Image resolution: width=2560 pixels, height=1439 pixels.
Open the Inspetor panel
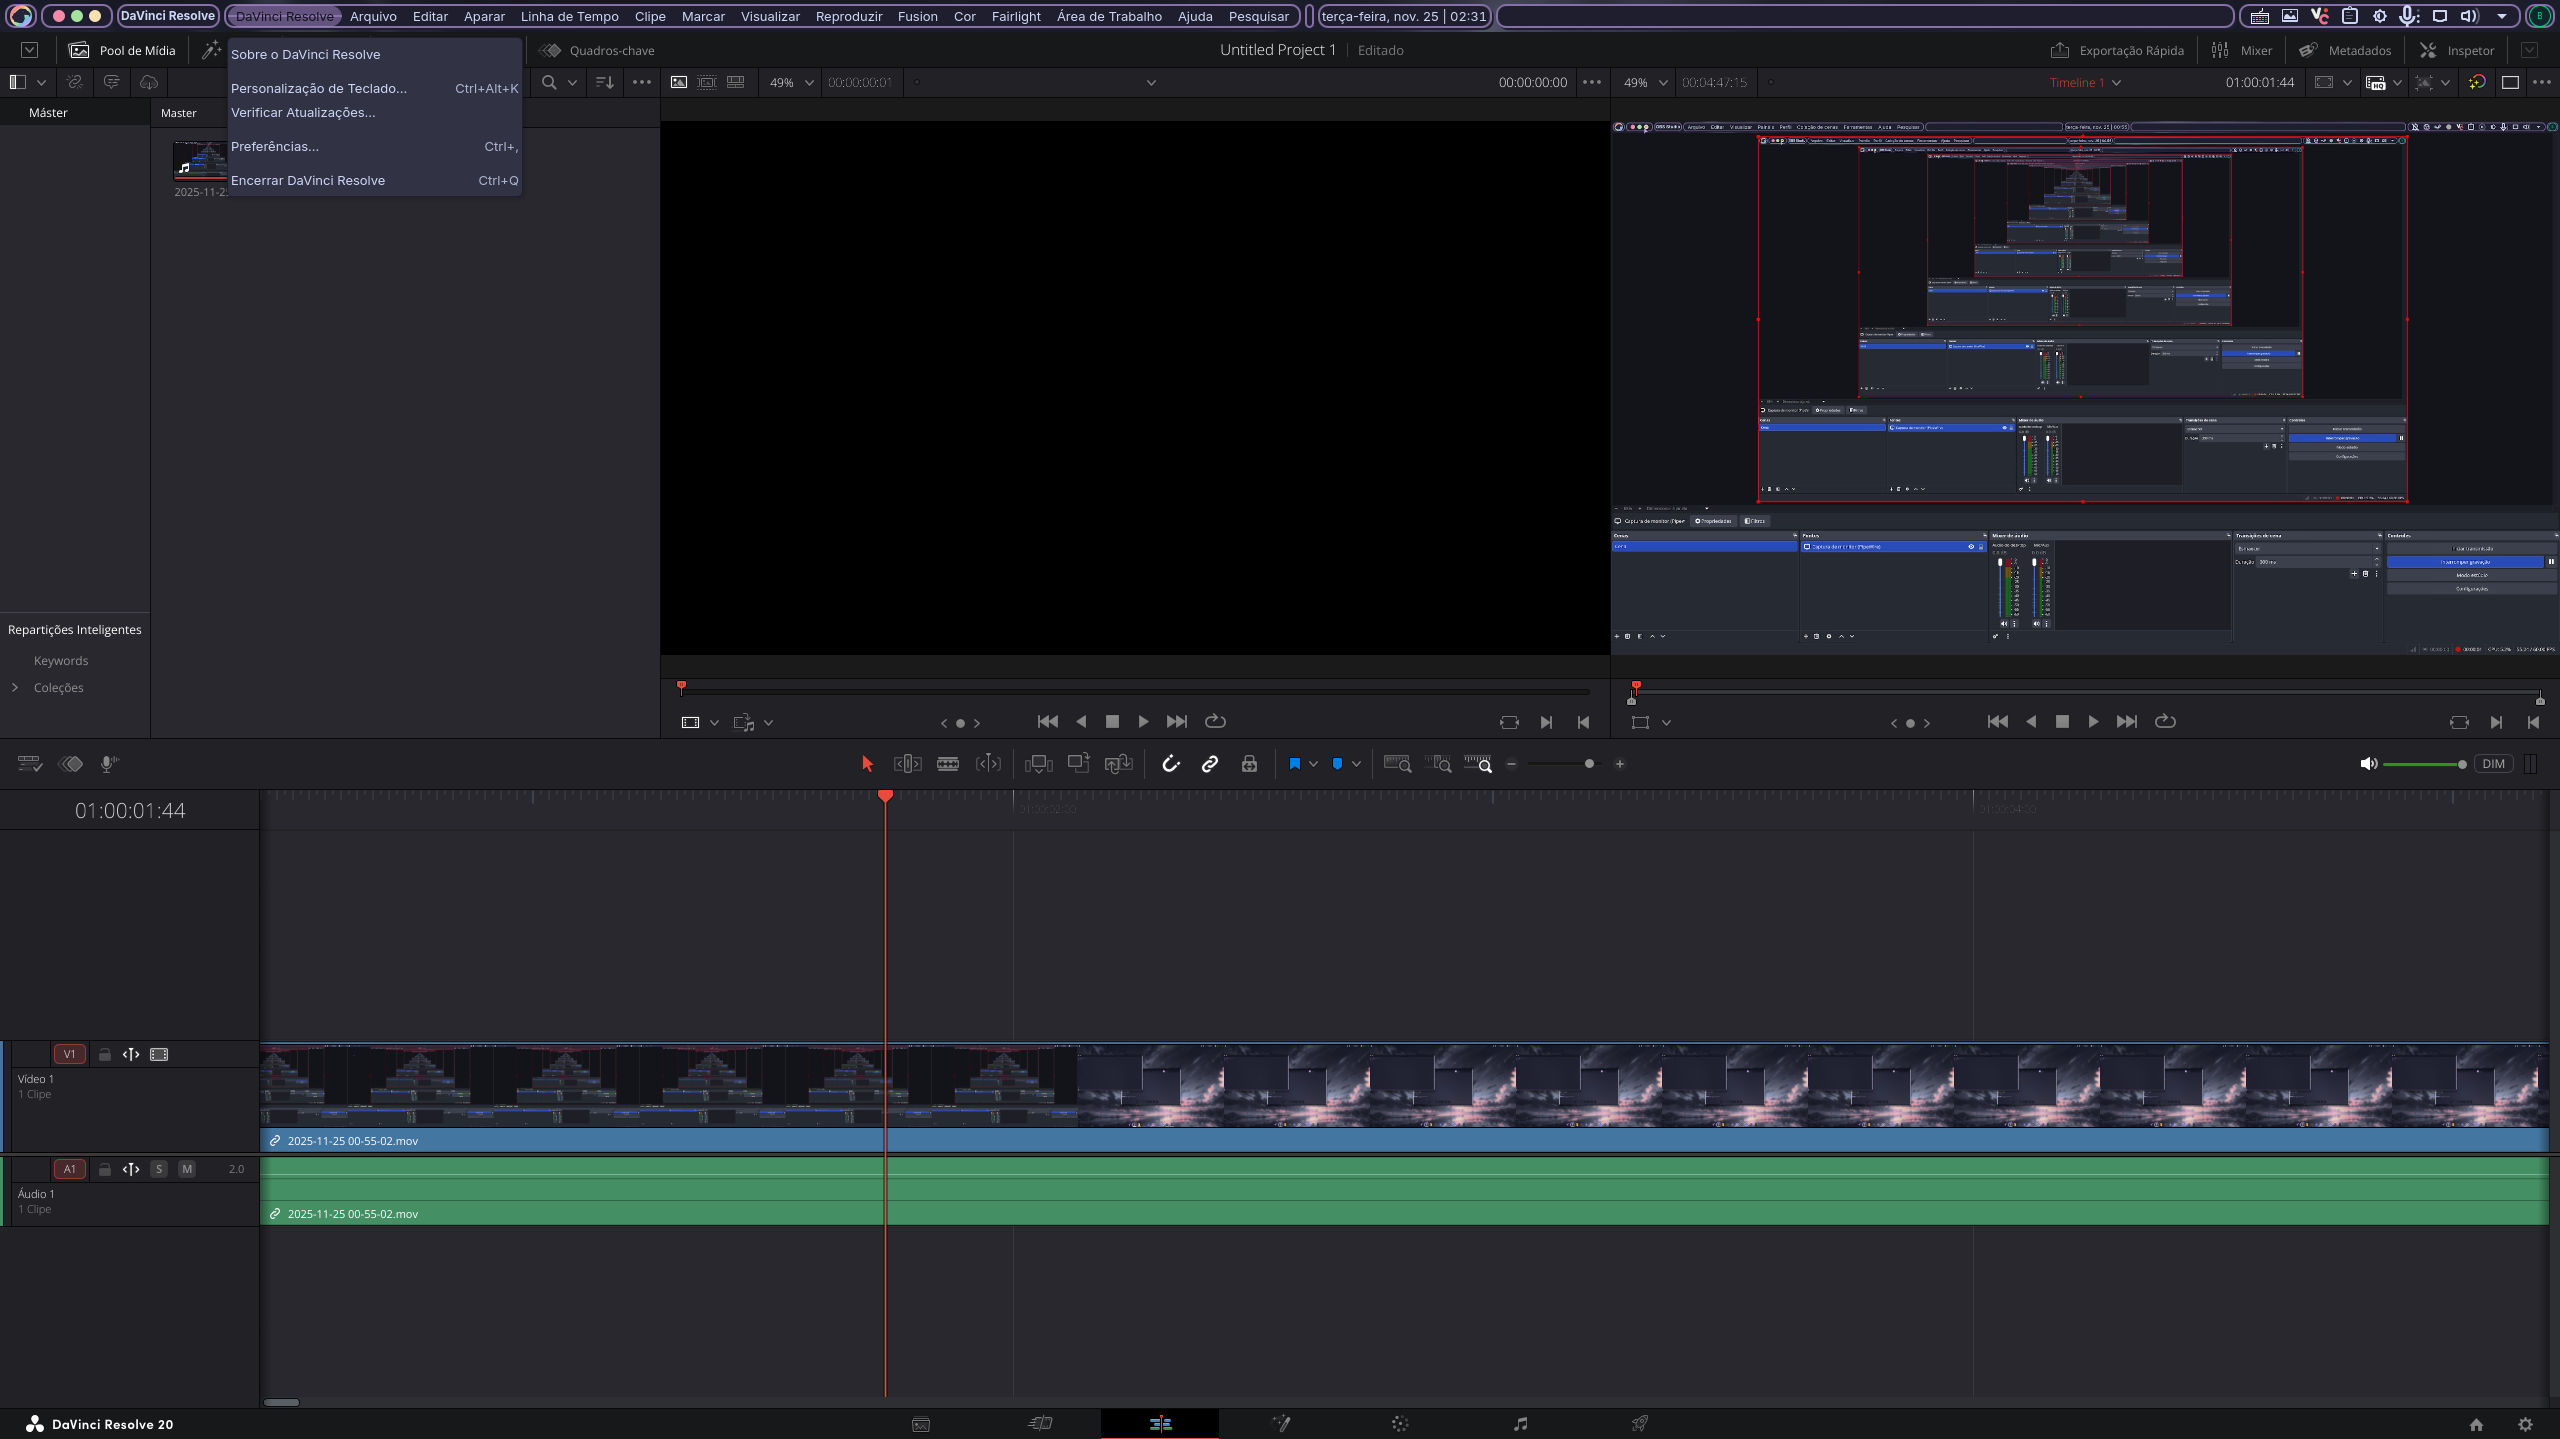coord(2455,50)
